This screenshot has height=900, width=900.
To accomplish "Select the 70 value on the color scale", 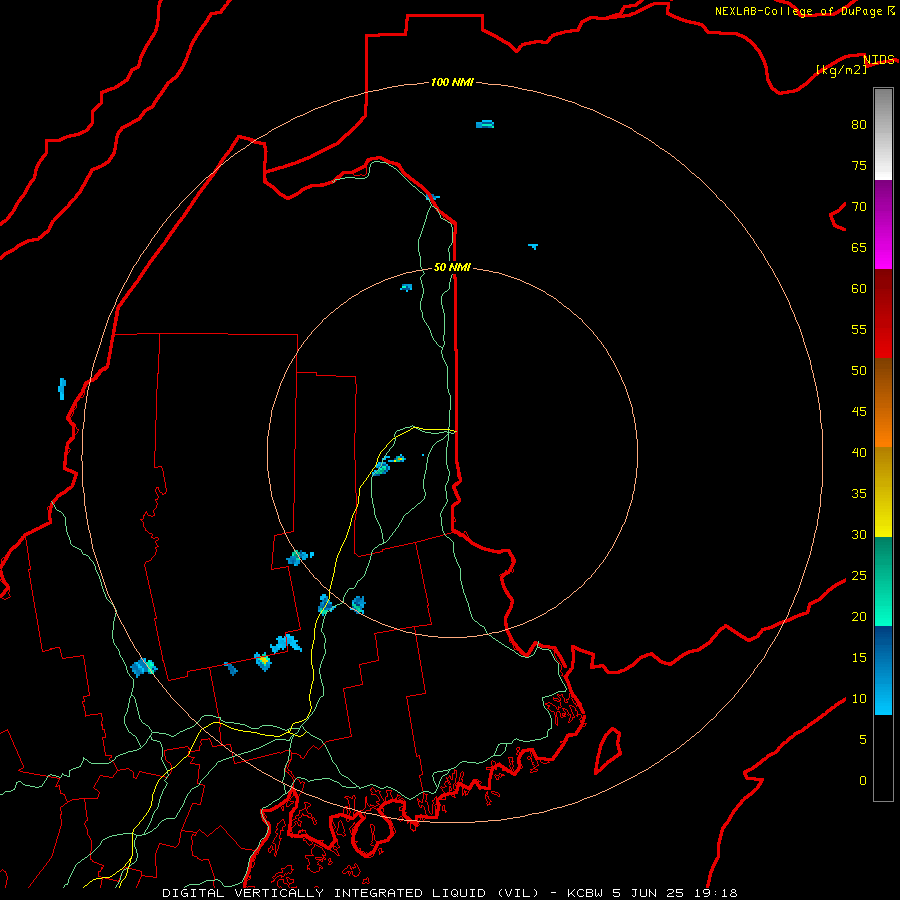I will pos(859,207).
